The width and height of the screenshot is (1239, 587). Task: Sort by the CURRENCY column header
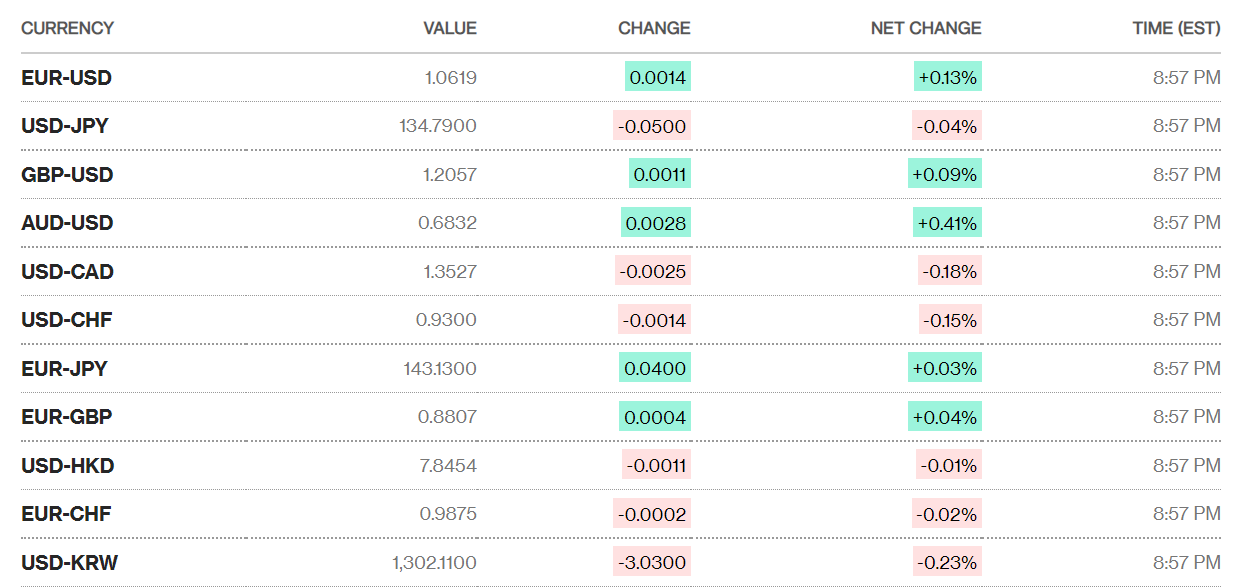pyautogui.click(x=67, y=28)
